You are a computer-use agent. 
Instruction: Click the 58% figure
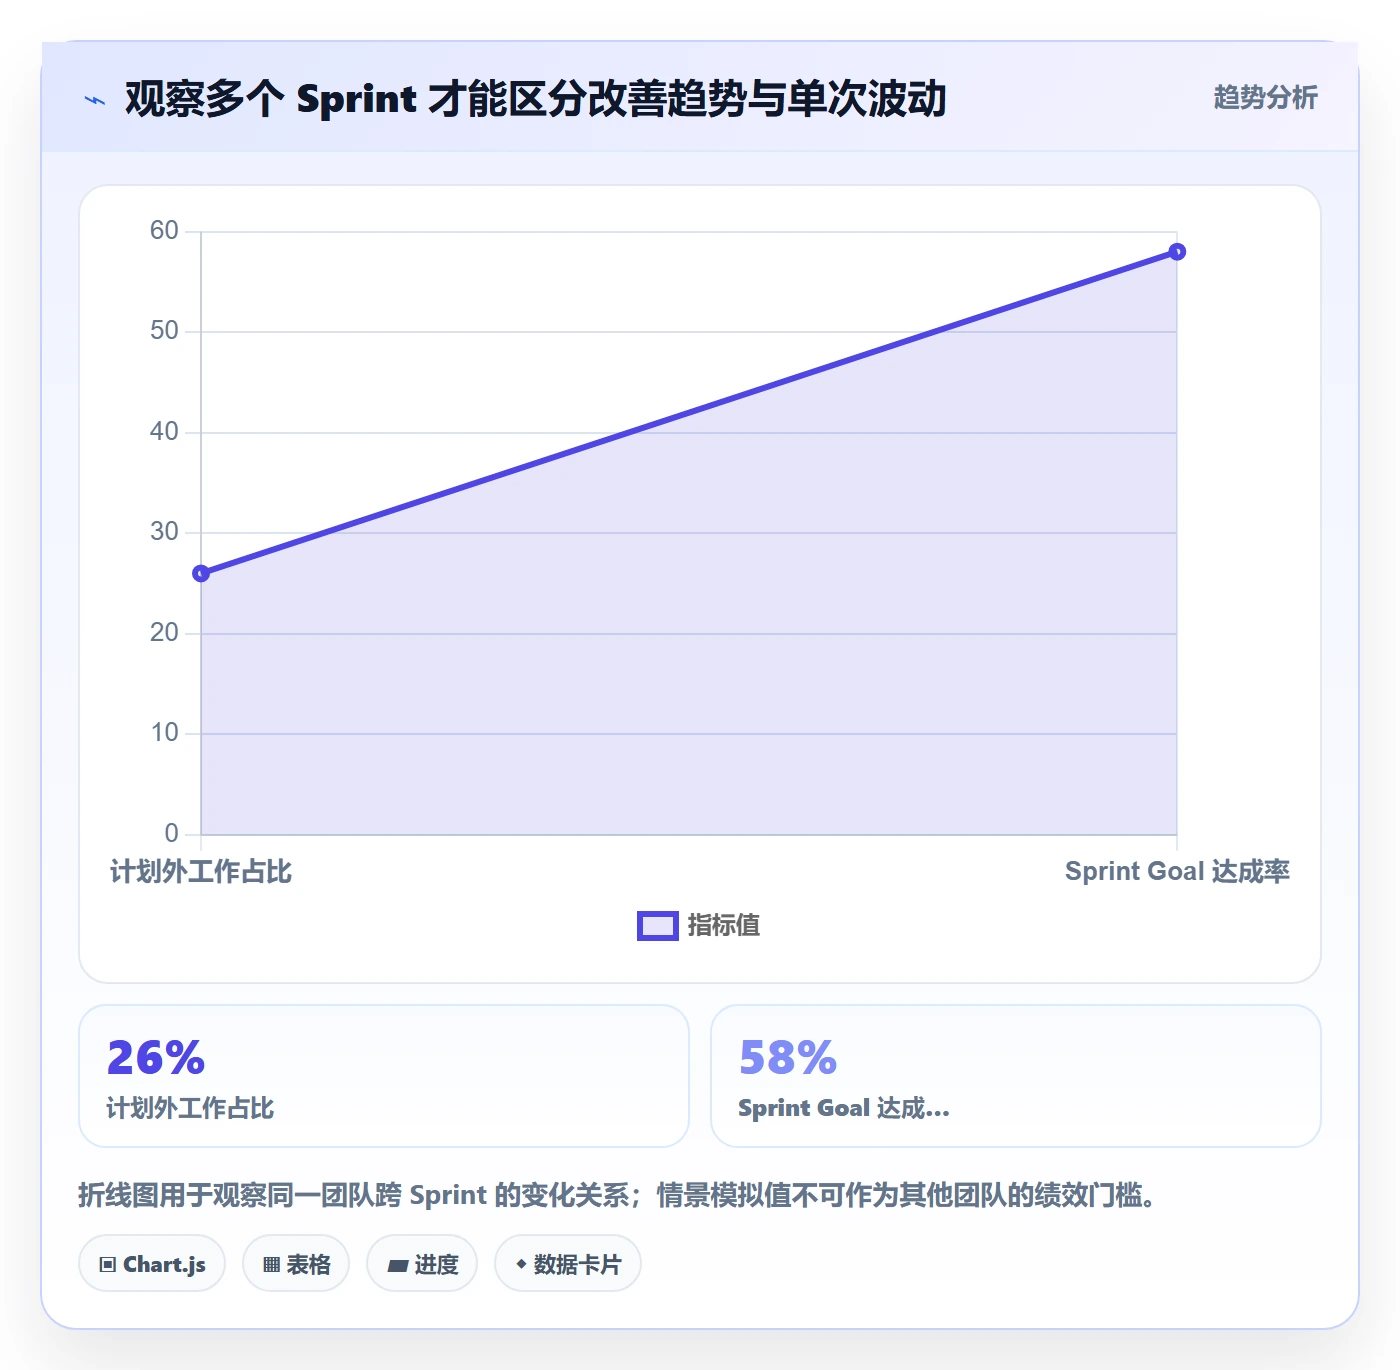(x=788, y=1058)
